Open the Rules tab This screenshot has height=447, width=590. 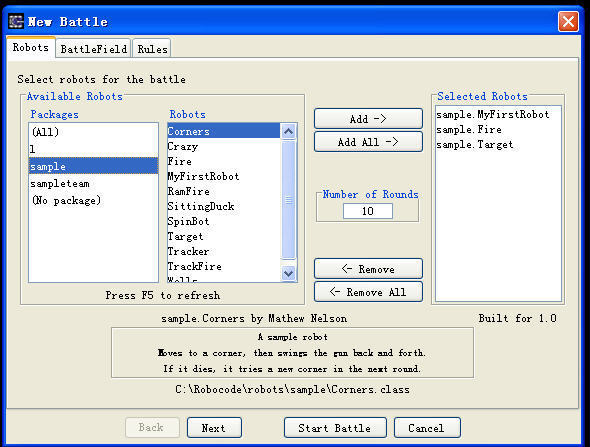tap(152, 49)
